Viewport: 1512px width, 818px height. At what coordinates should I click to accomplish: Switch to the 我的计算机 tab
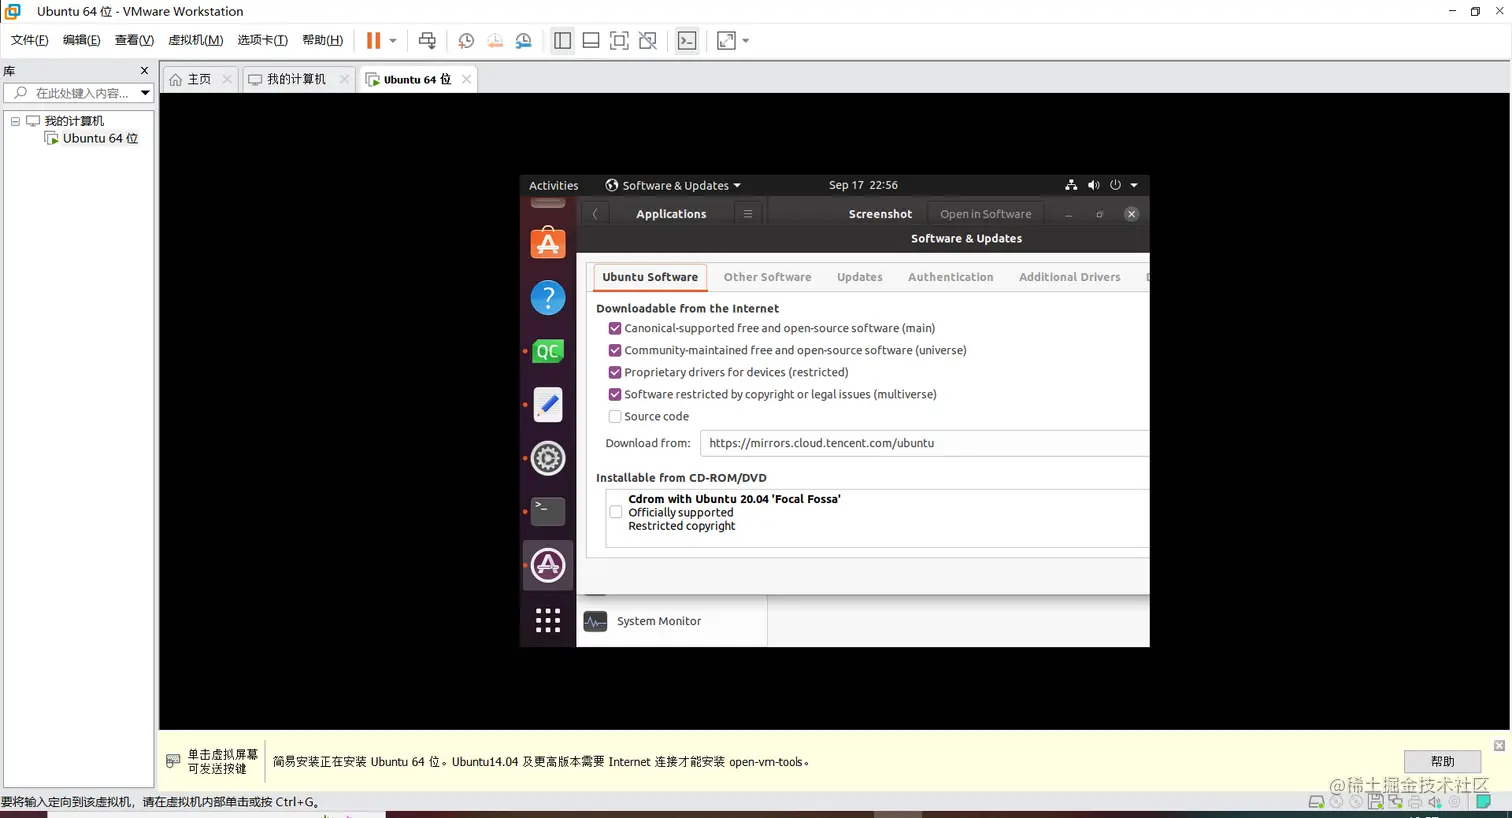coord(296,79)
